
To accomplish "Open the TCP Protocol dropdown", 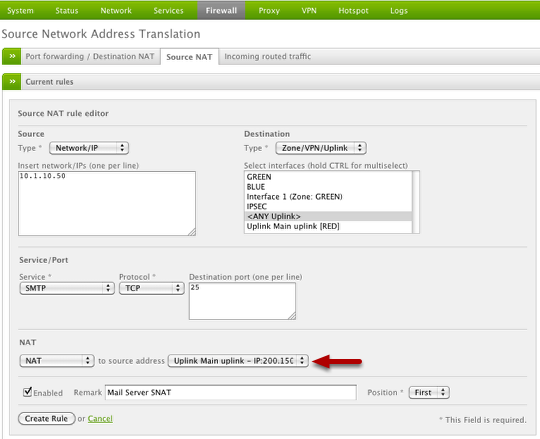I will 152,288.
